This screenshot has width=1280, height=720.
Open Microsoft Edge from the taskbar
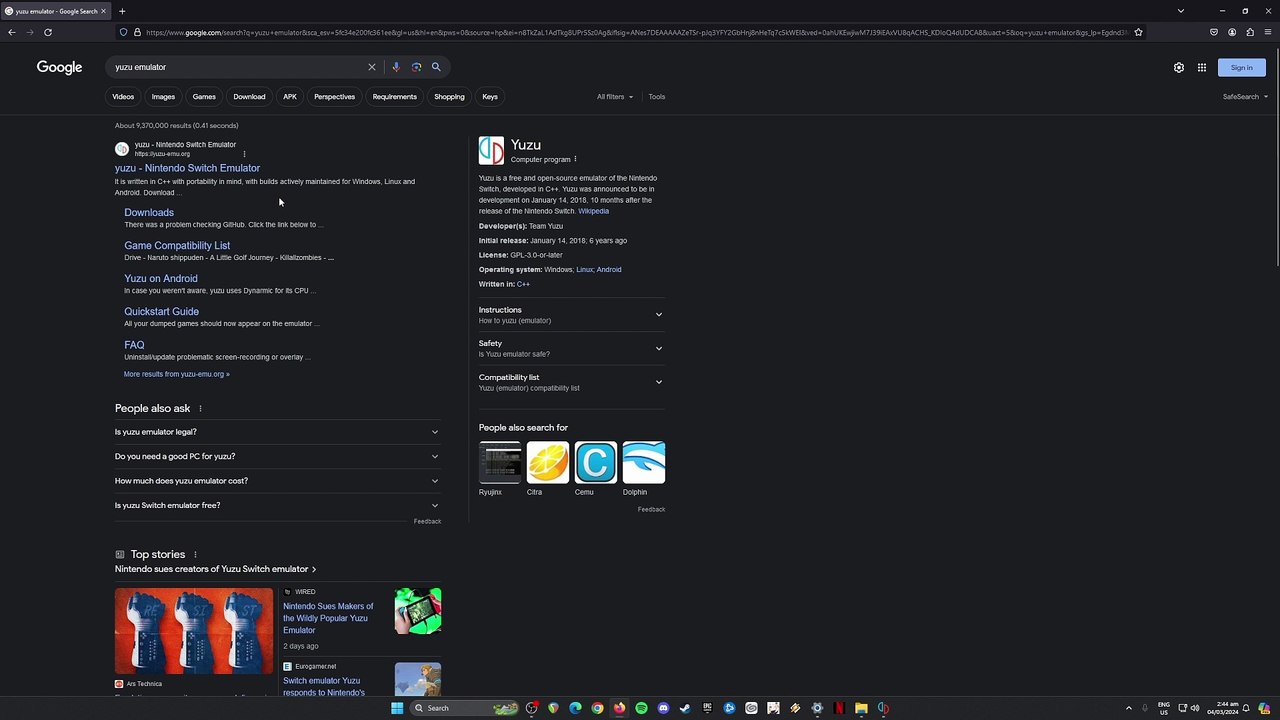tap(575, 708)
